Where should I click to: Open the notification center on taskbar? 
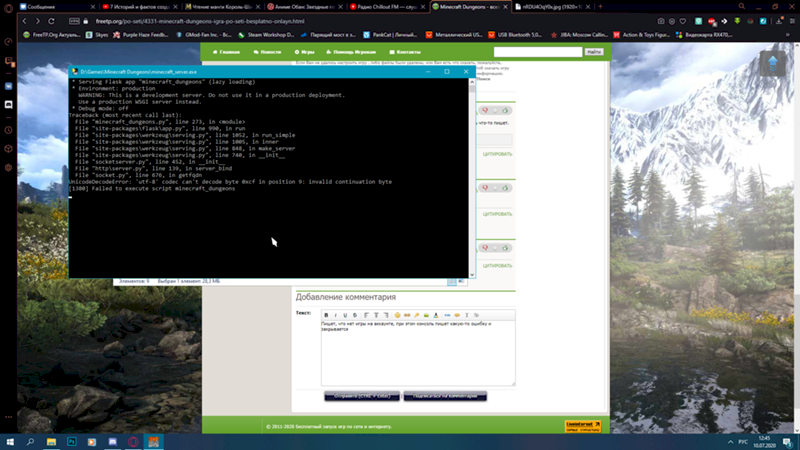point(788,442)
